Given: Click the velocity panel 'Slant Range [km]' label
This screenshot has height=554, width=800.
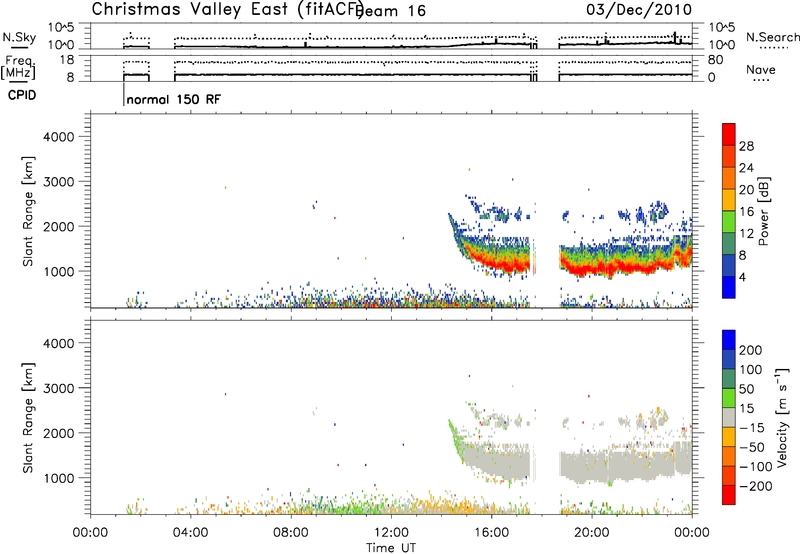Looking at the screenshot, I should pos(28,418).
